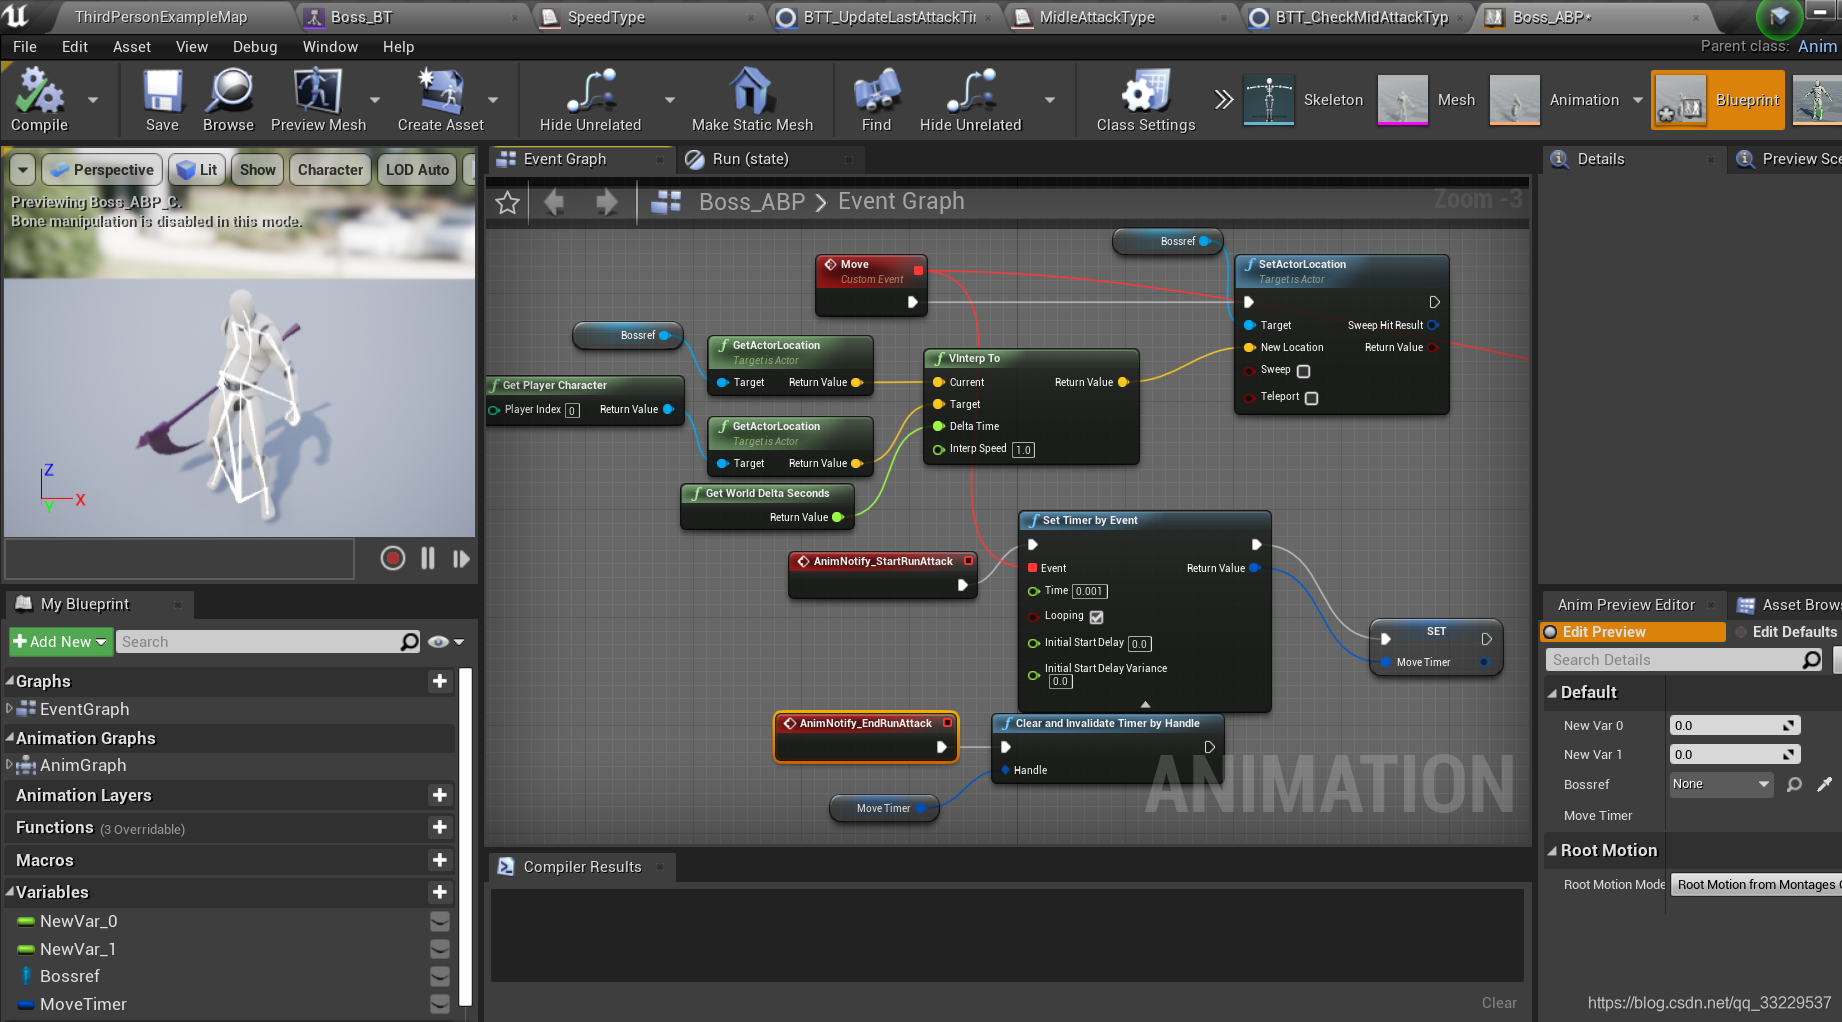The height and width of the screenshot is (1022, 1842).
Task: Open Class Settings
Action: 1146,100
